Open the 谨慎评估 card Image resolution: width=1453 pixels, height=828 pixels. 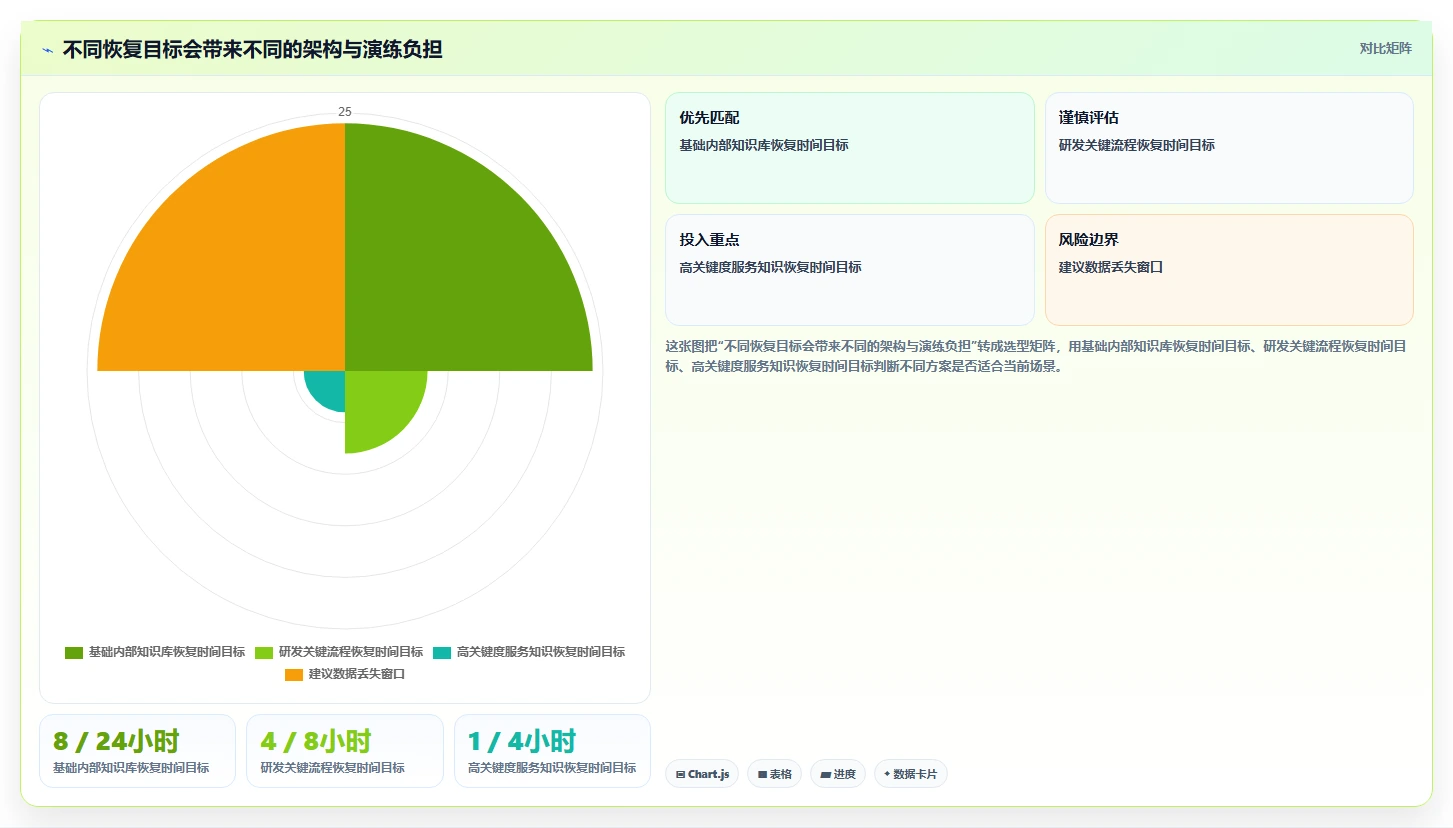[1229, 148]
